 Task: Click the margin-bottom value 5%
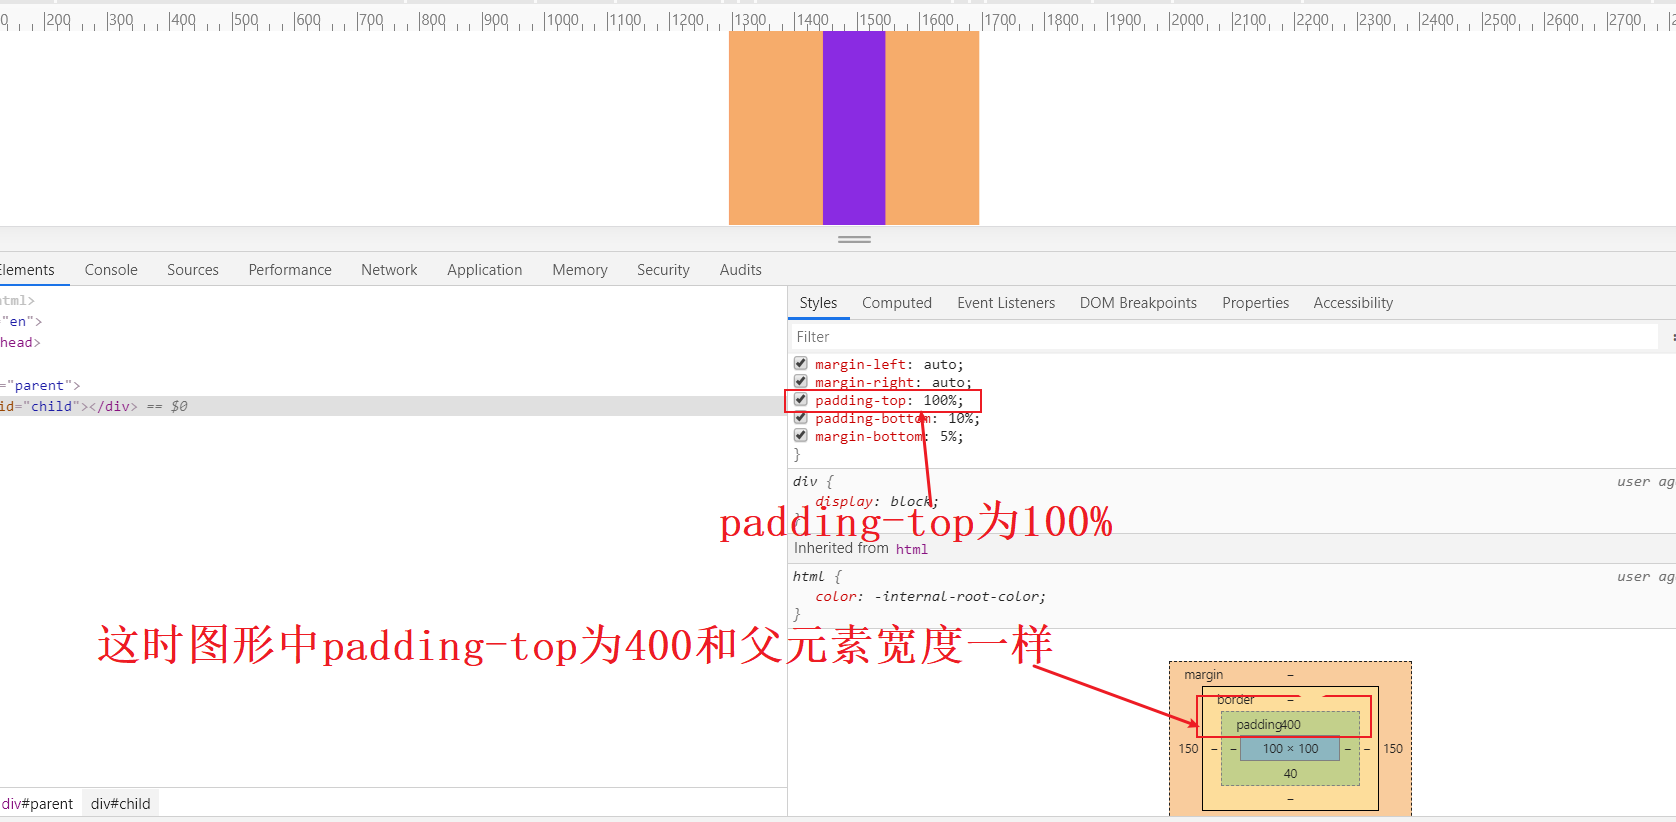pos(948,436)
